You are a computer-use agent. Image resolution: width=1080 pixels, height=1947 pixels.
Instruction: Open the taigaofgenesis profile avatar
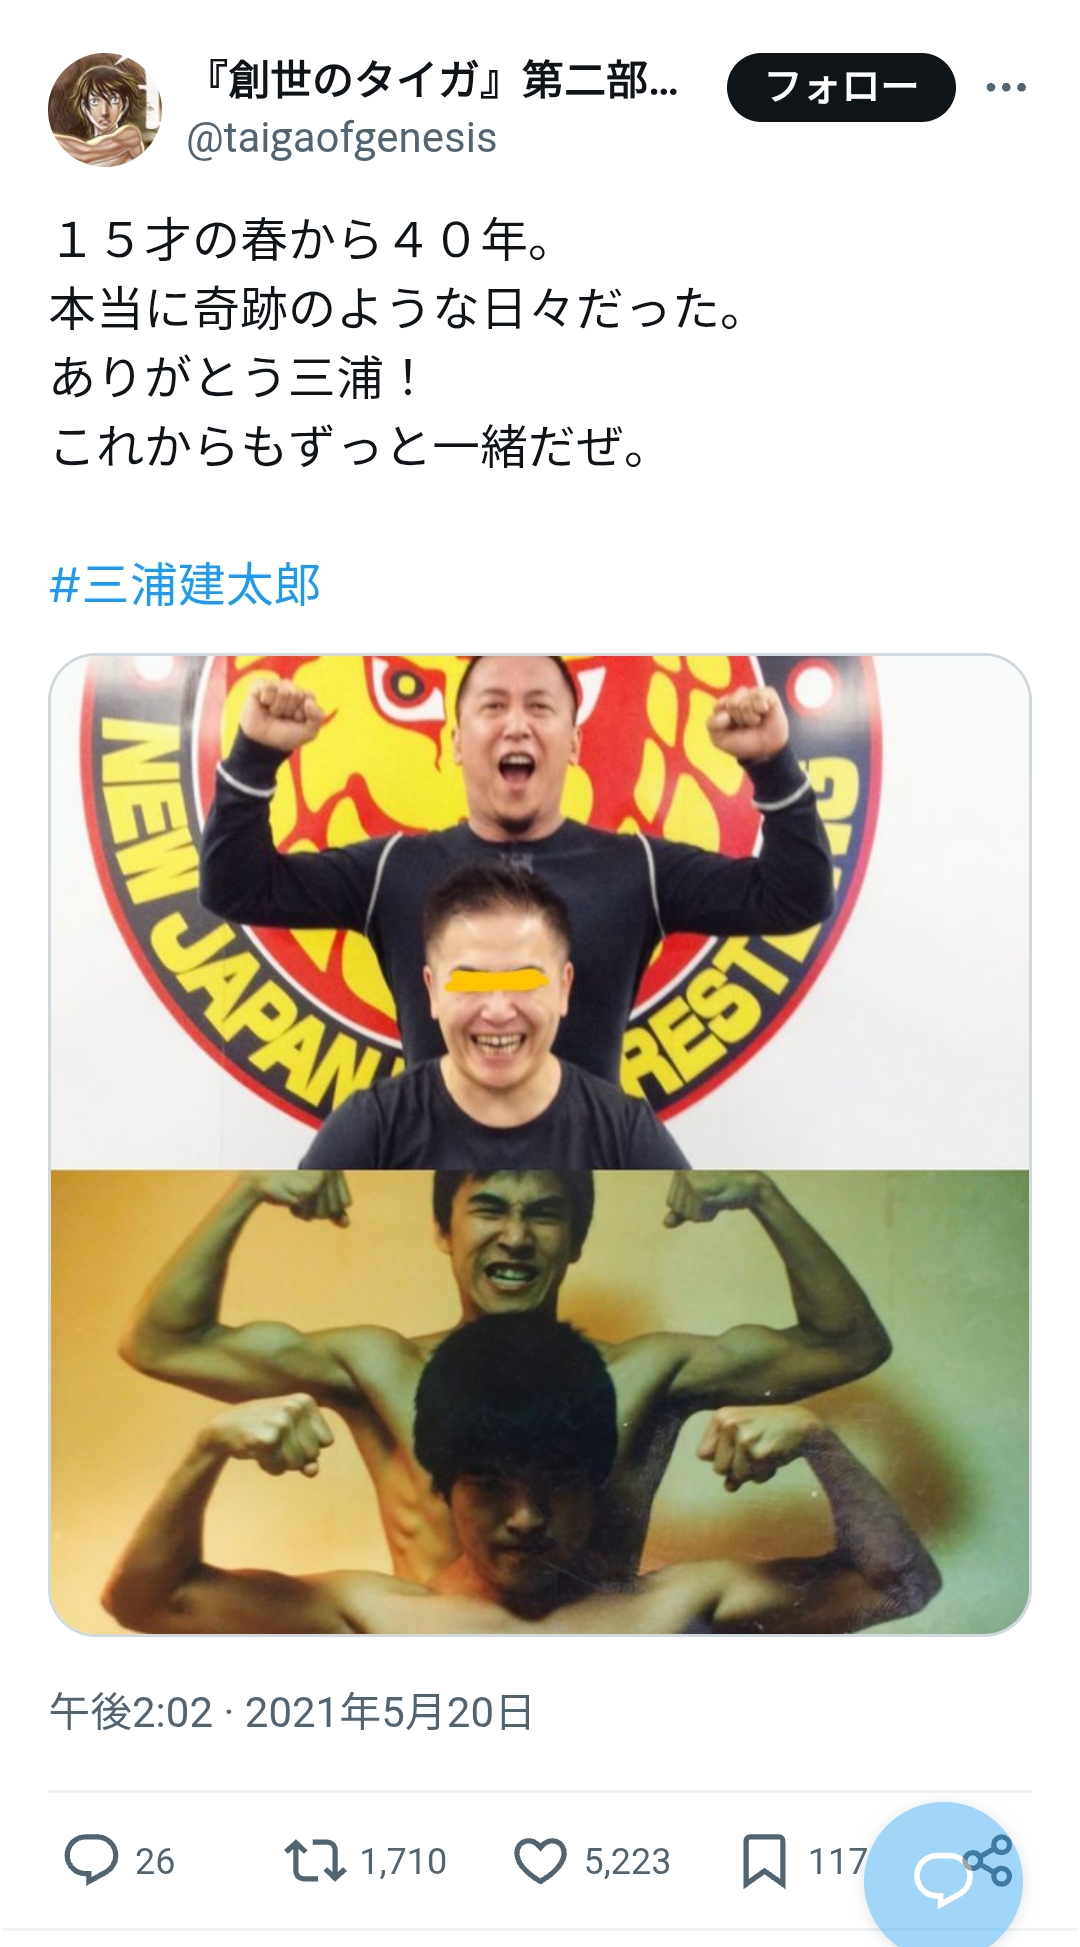coord(104,109)
